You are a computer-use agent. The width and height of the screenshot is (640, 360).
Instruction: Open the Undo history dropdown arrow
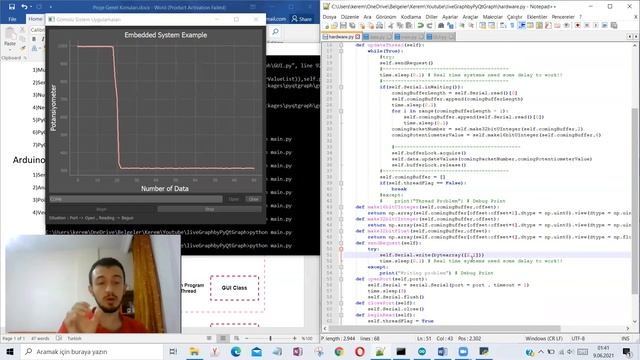[31, 7]
